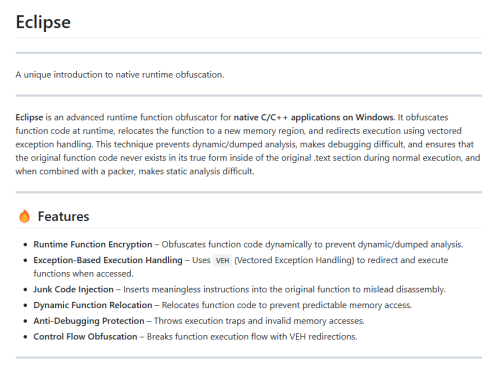Screen dimensions: 500x366
Task: Click Junk Code Injection bullet title
Action: pyautogui.click(x=73, y=289)
